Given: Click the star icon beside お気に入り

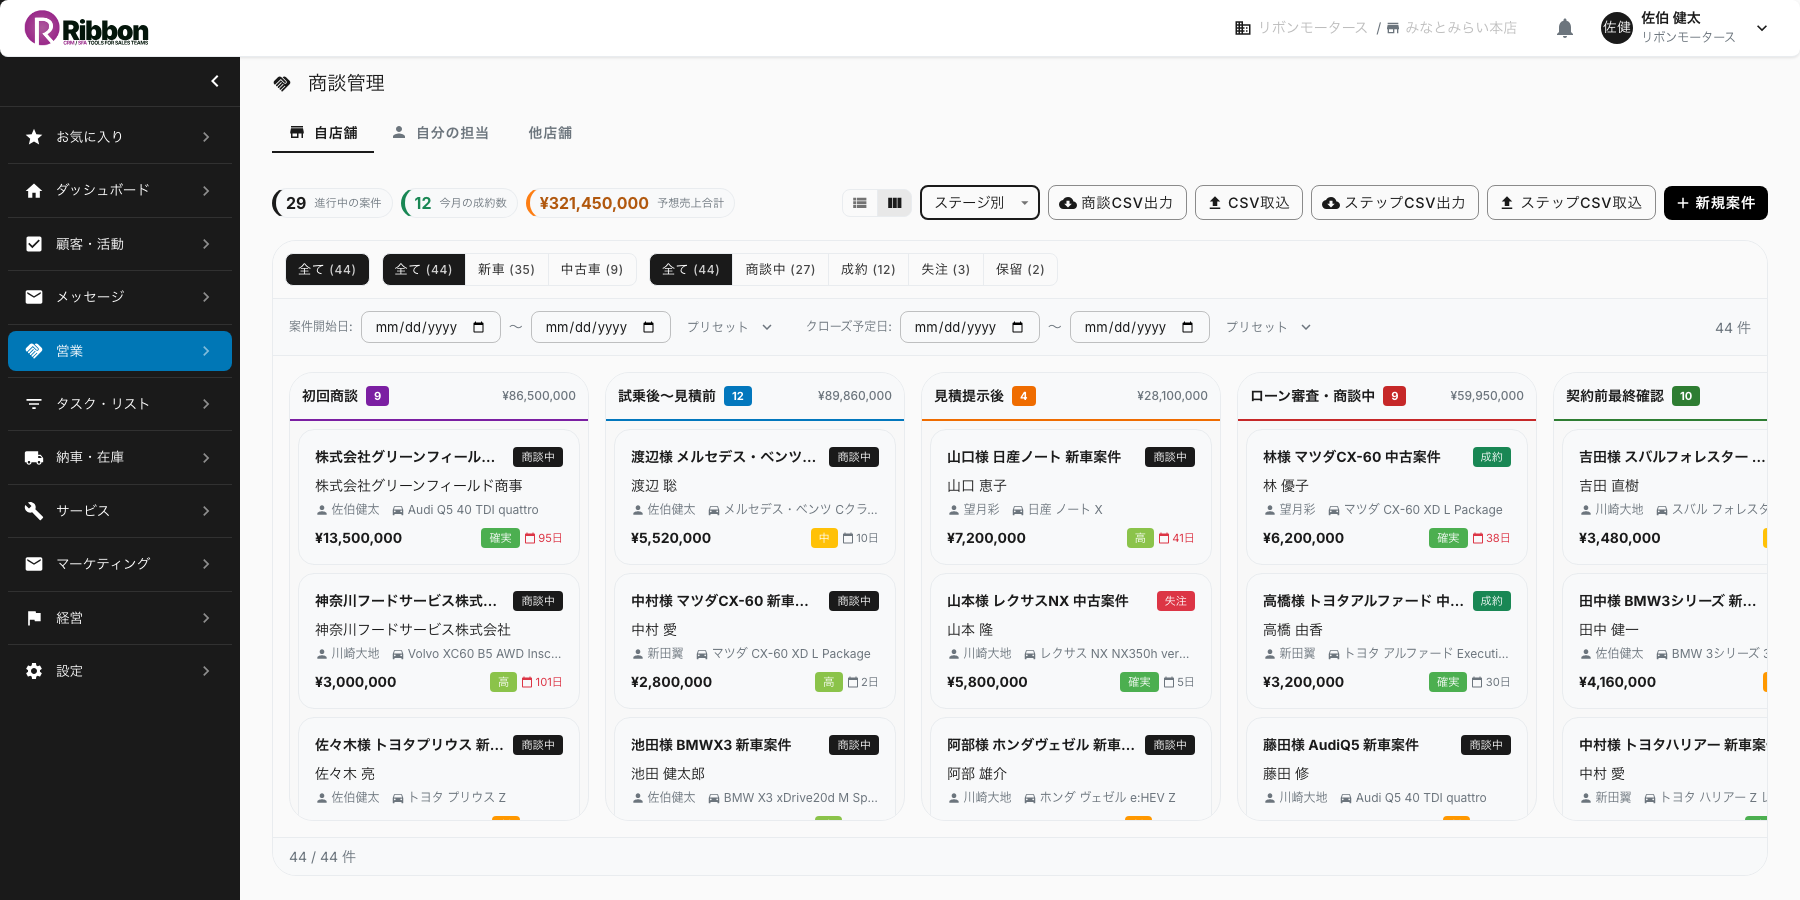Looking at the screenshot, I should [34, 137].
